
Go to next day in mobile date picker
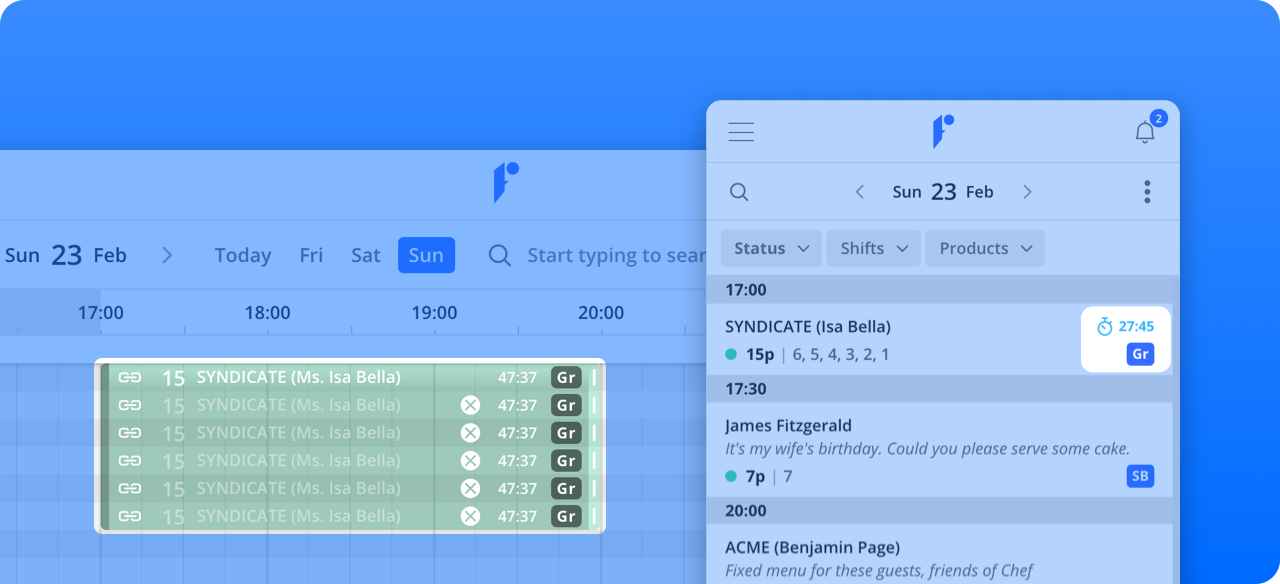click(1027, 192)
